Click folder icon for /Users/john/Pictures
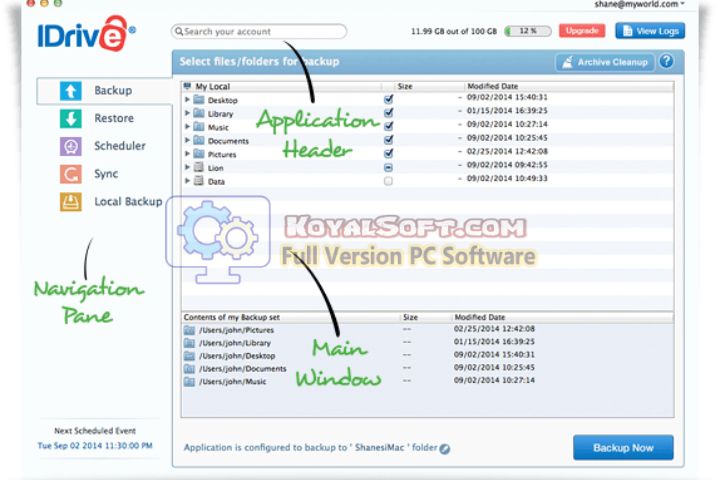This screenshot has width=720, height=480. click(x=189, y=330)
